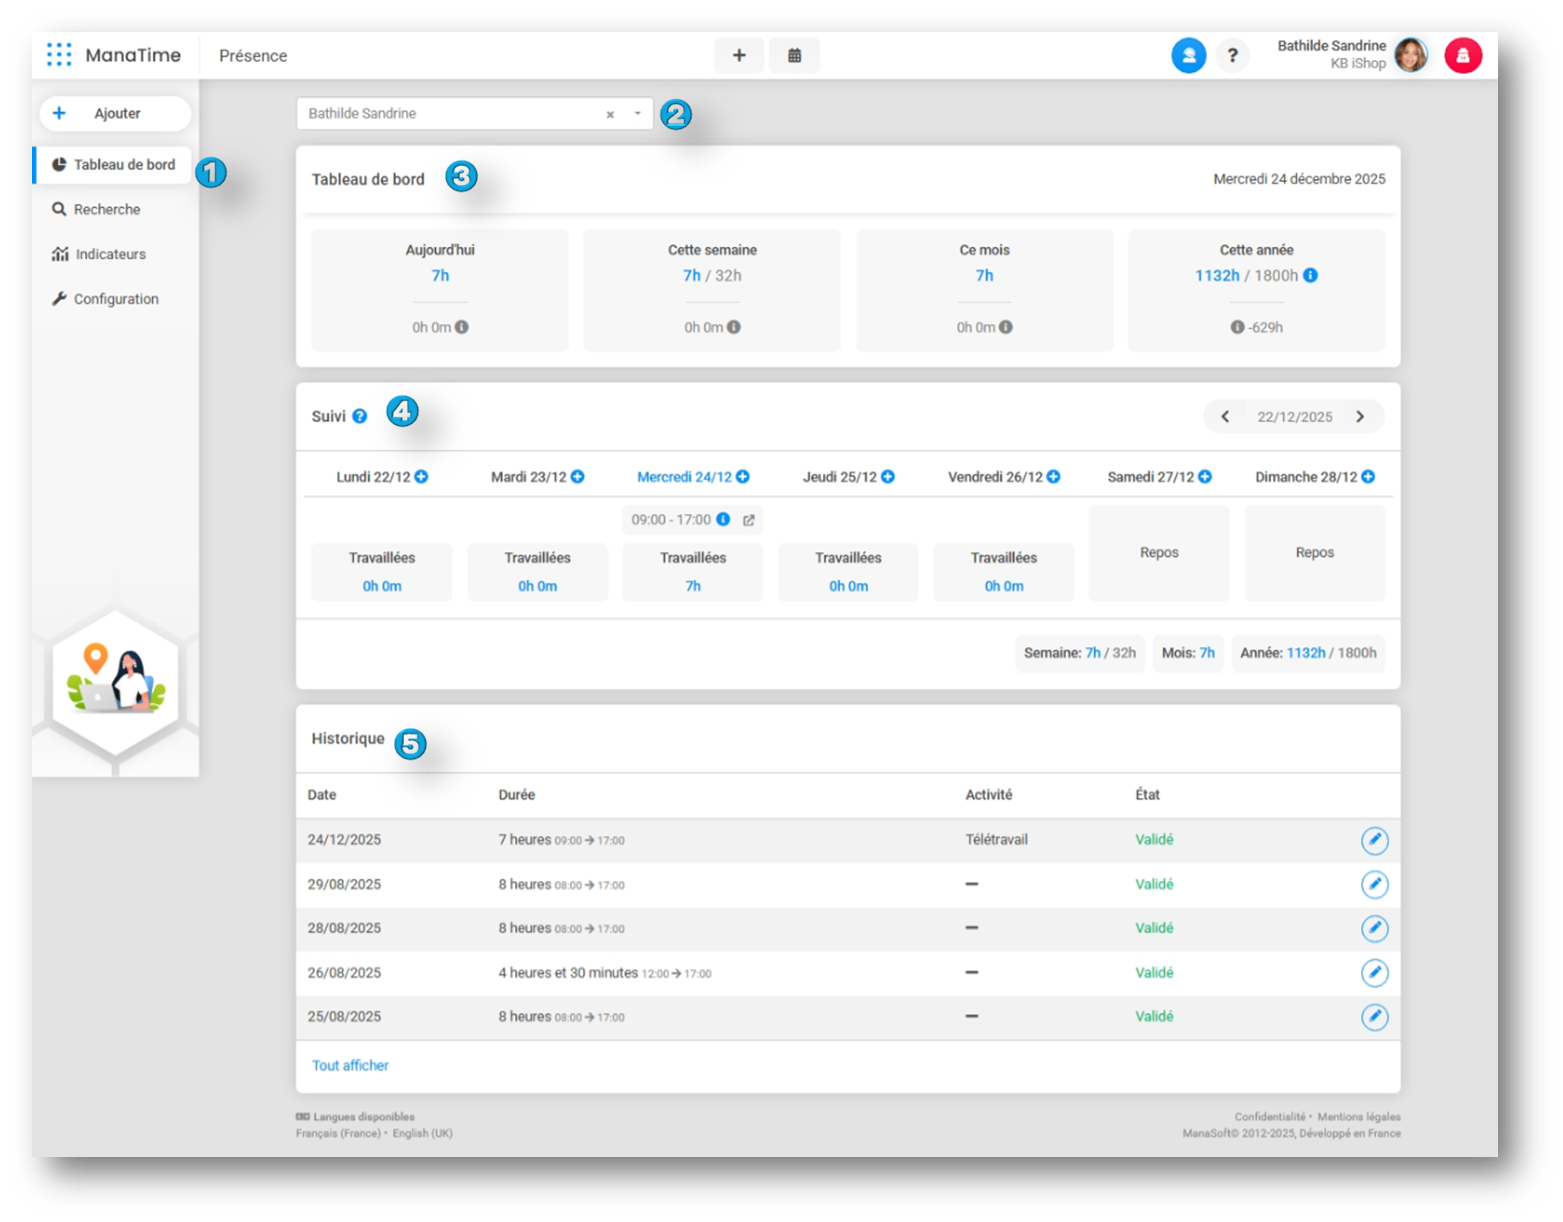1563x1222 pixels.
Task: Open the ManaTime apps grid icon
Action: (x=59, y=55)
